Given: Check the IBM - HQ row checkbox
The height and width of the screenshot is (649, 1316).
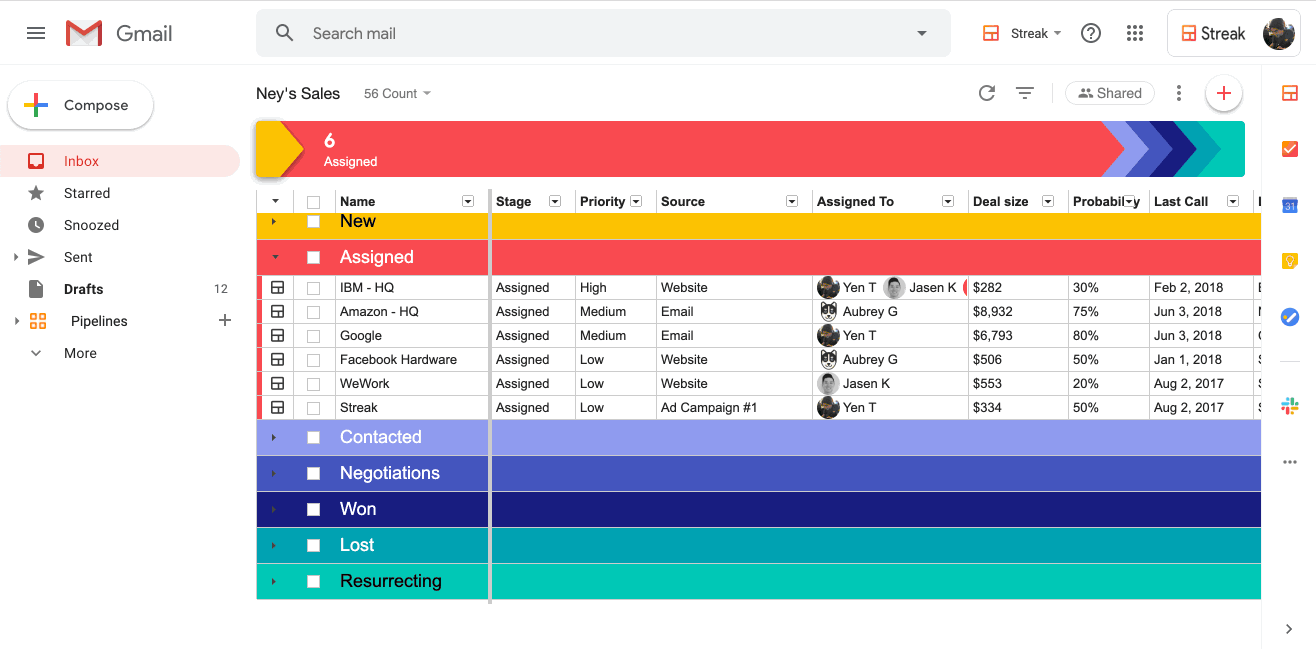Looking at the screenshot, I should tap(313, 288).
